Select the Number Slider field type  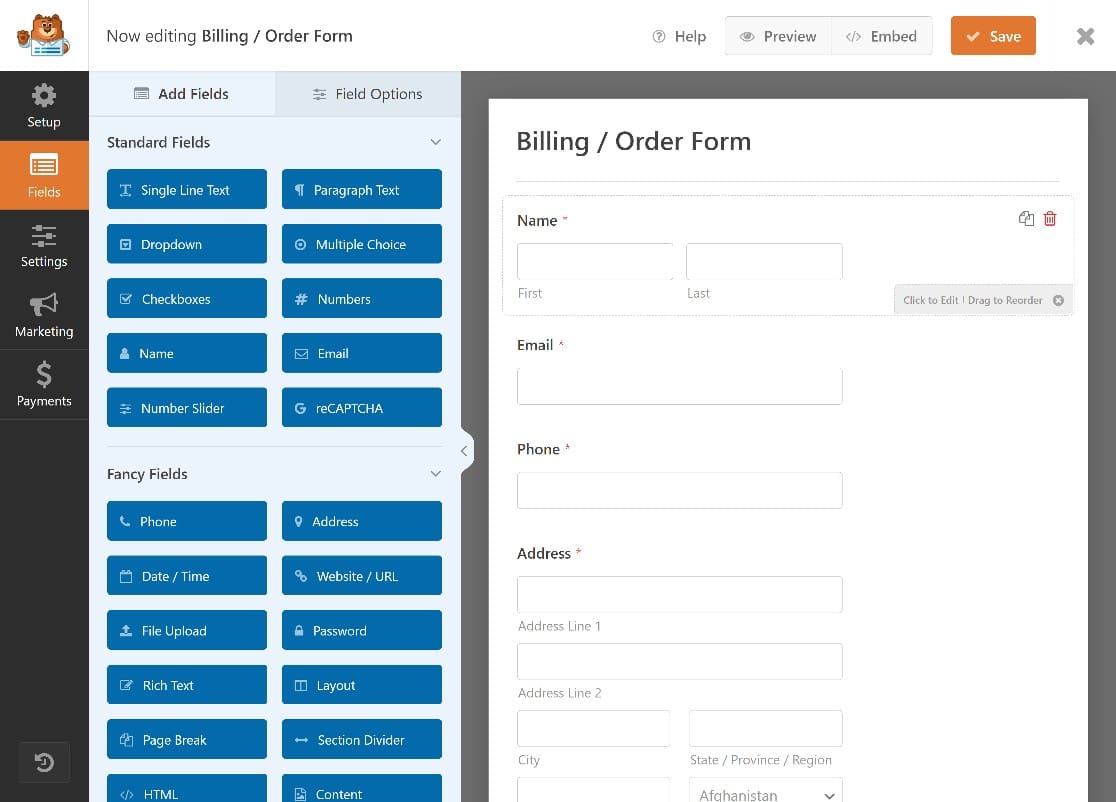coord(186,407)
